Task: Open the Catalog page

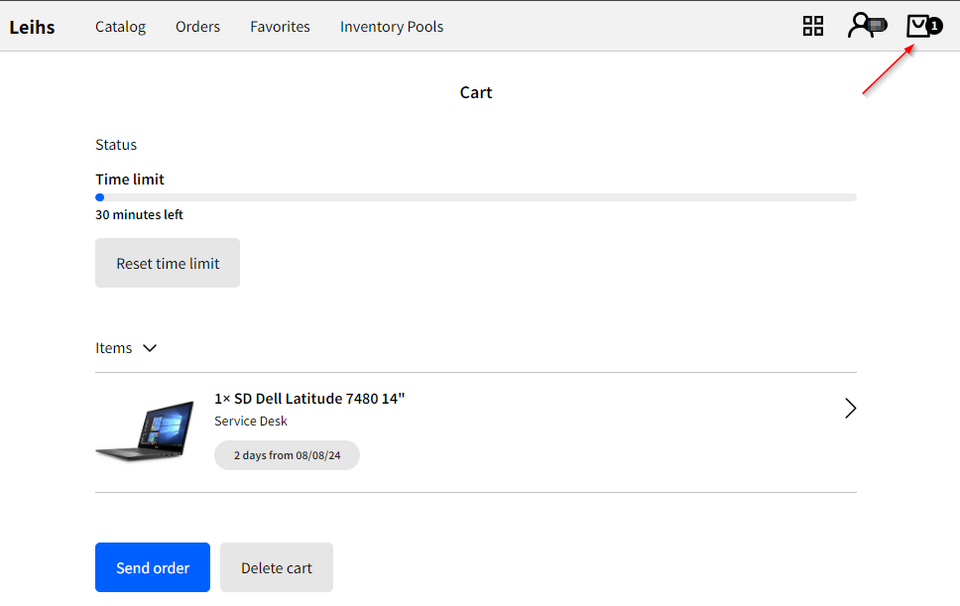Action: [x=120, y=27]
